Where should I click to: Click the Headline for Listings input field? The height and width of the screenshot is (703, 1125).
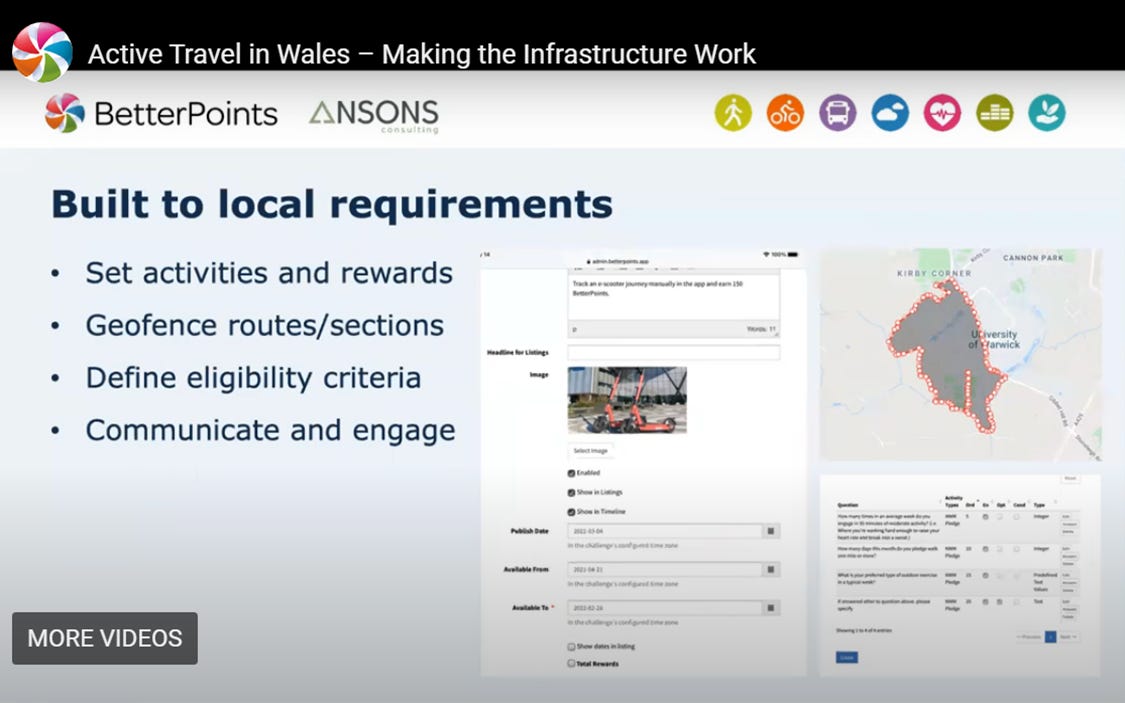coord(674,352)
